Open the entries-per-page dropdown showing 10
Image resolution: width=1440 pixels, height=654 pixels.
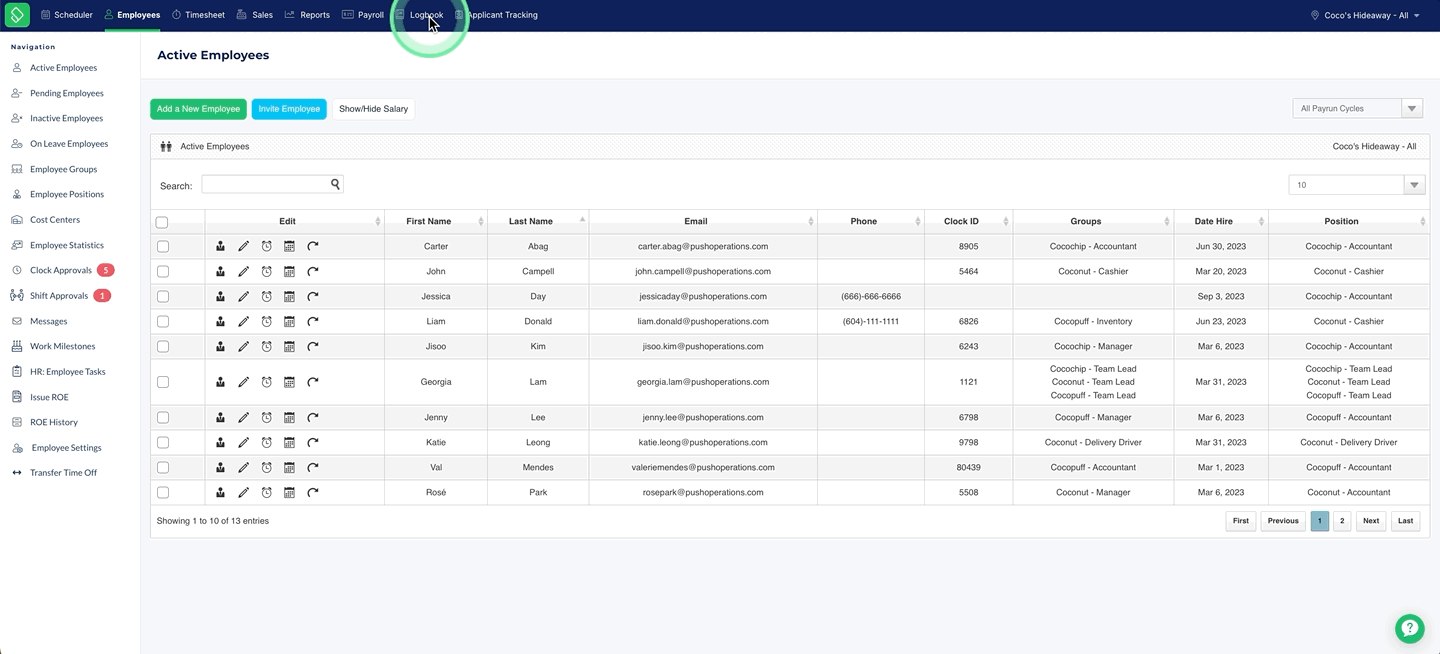(x=1356, y=185)
